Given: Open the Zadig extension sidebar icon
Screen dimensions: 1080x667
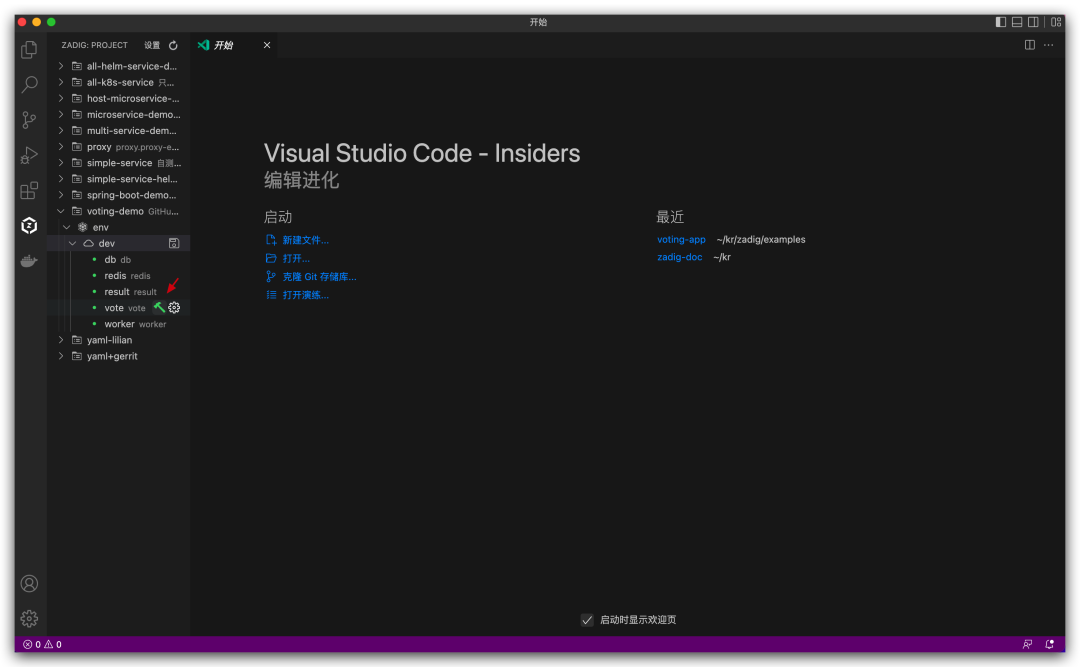Looking at the screenshot, I should click(x=28, y=226).
